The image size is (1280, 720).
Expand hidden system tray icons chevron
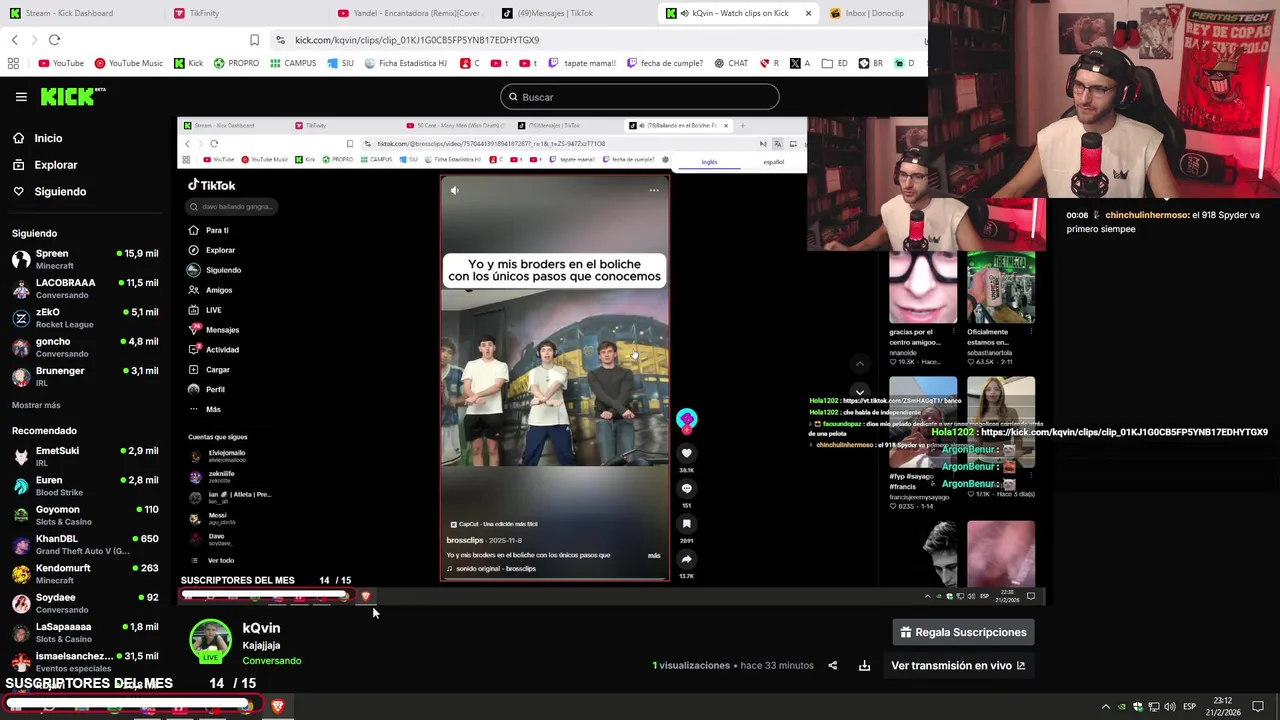pyautogui.click(x=1105, y=707)
